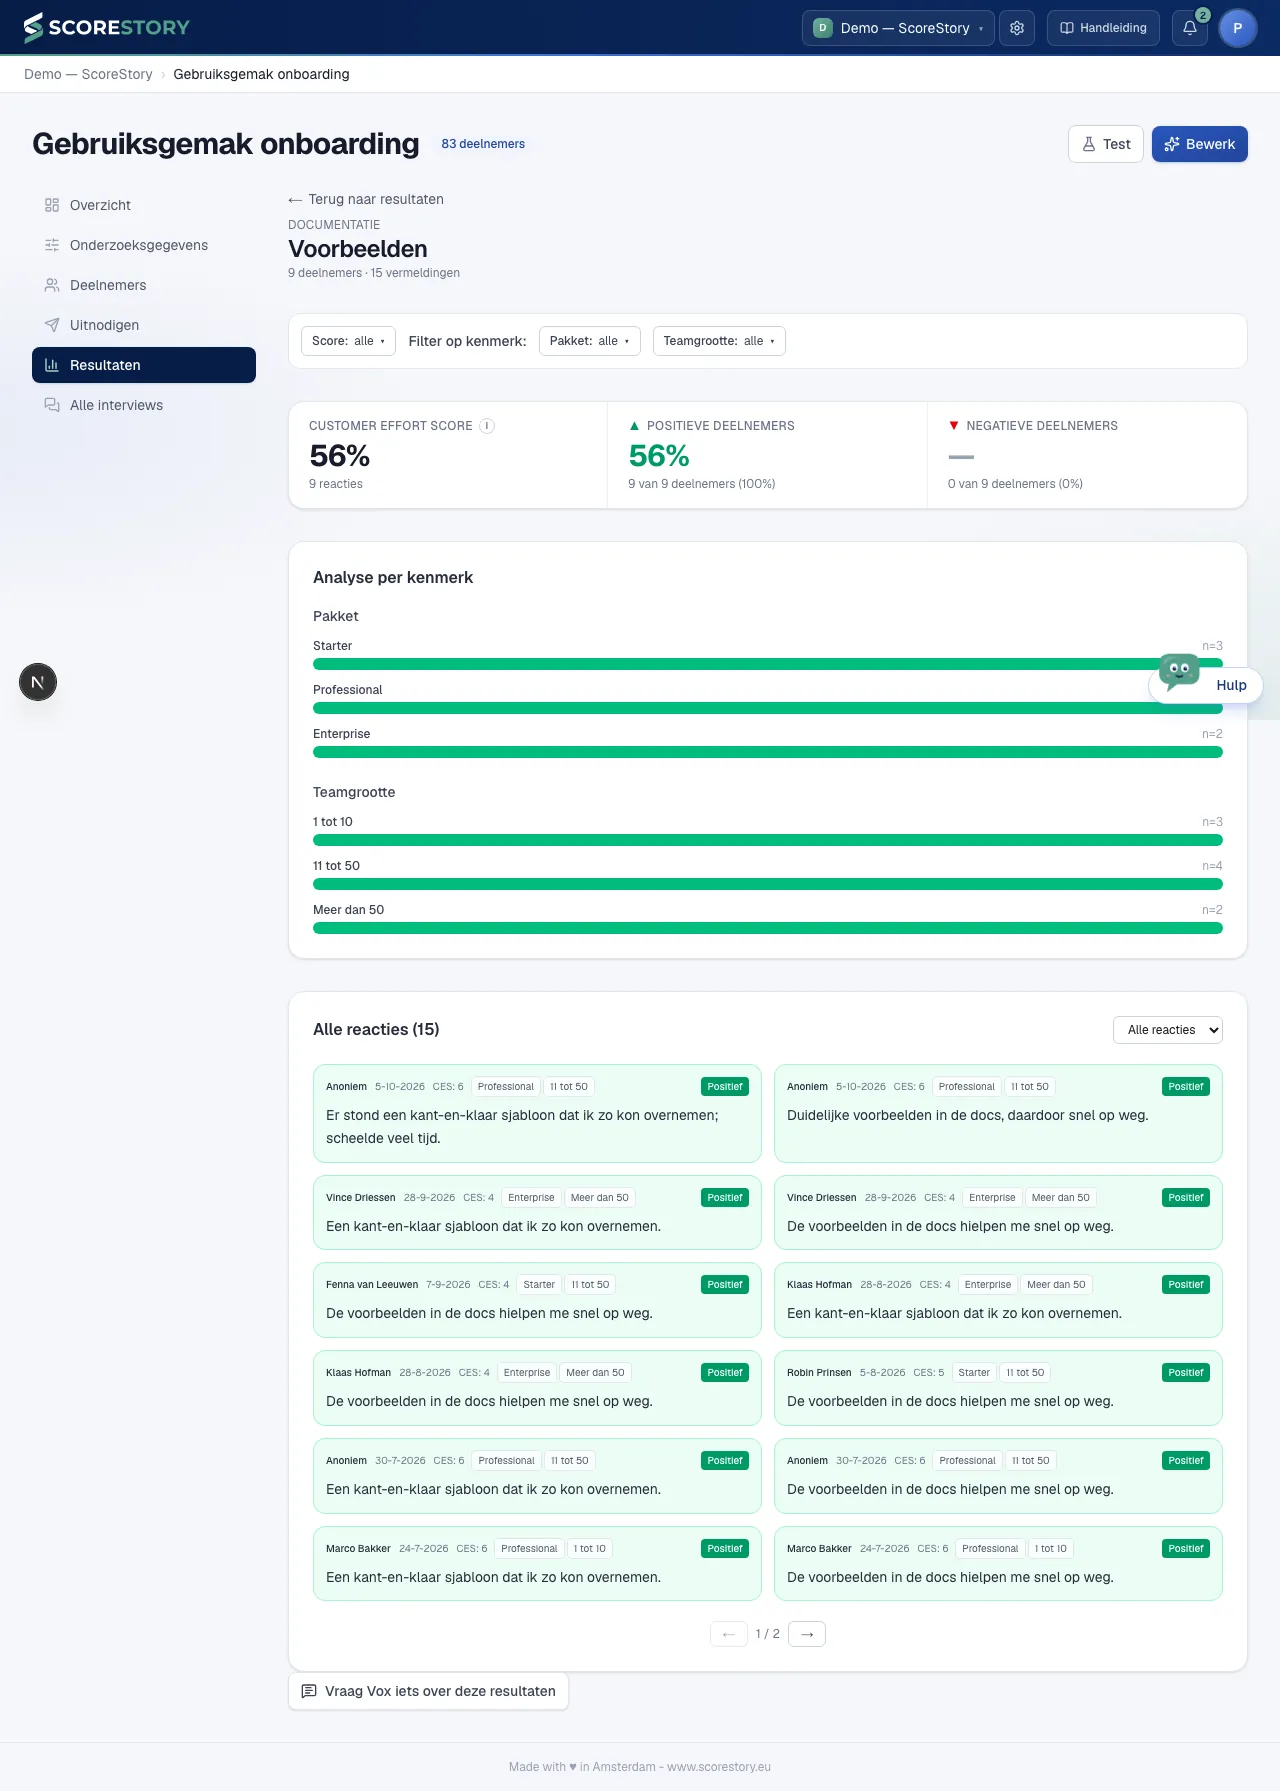Click the 11 tot 50 team size bar
Screen dimensions: 1280x1791
tap(768, 884)
